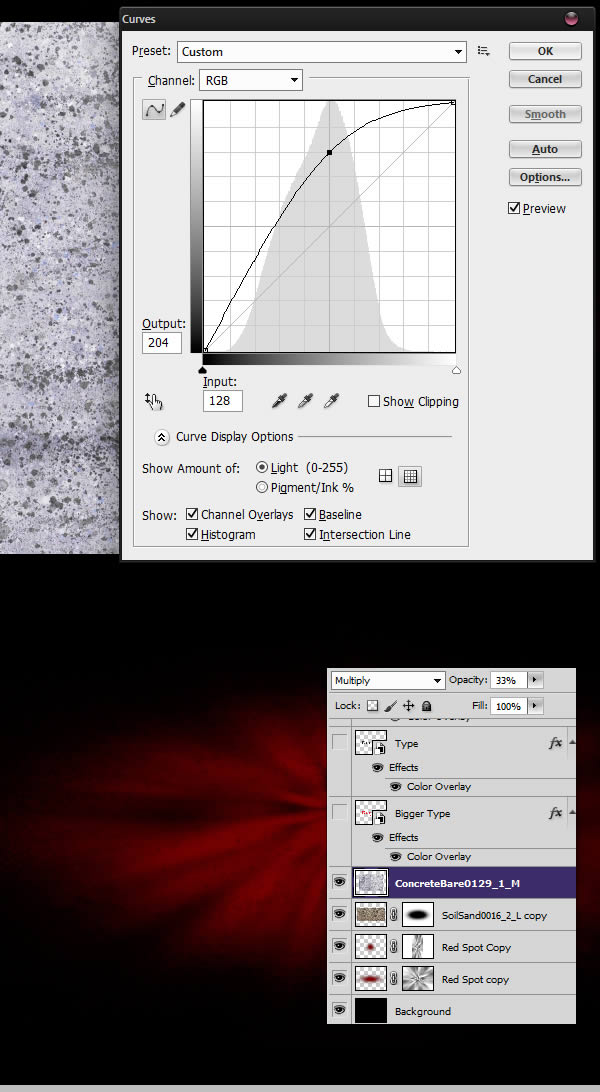Hide the ConcreteBare0129_1_M layer

click(x=339, y=882)
